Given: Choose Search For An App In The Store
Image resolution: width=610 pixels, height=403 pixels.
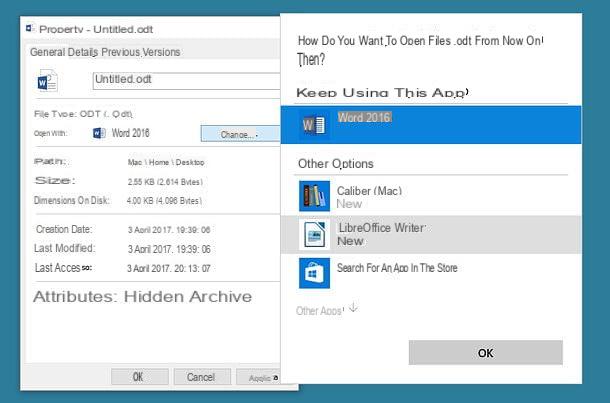Looking at the screenshot, I should click(431, 273).
